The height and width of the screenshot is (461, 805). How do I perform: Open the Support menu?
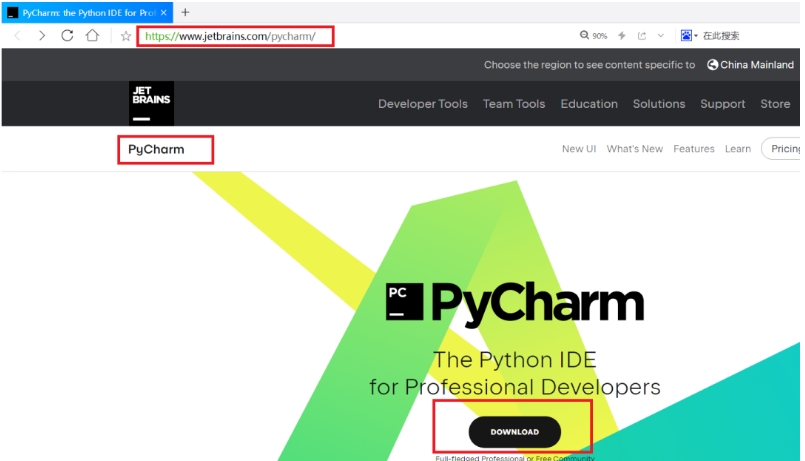(722, 104)
